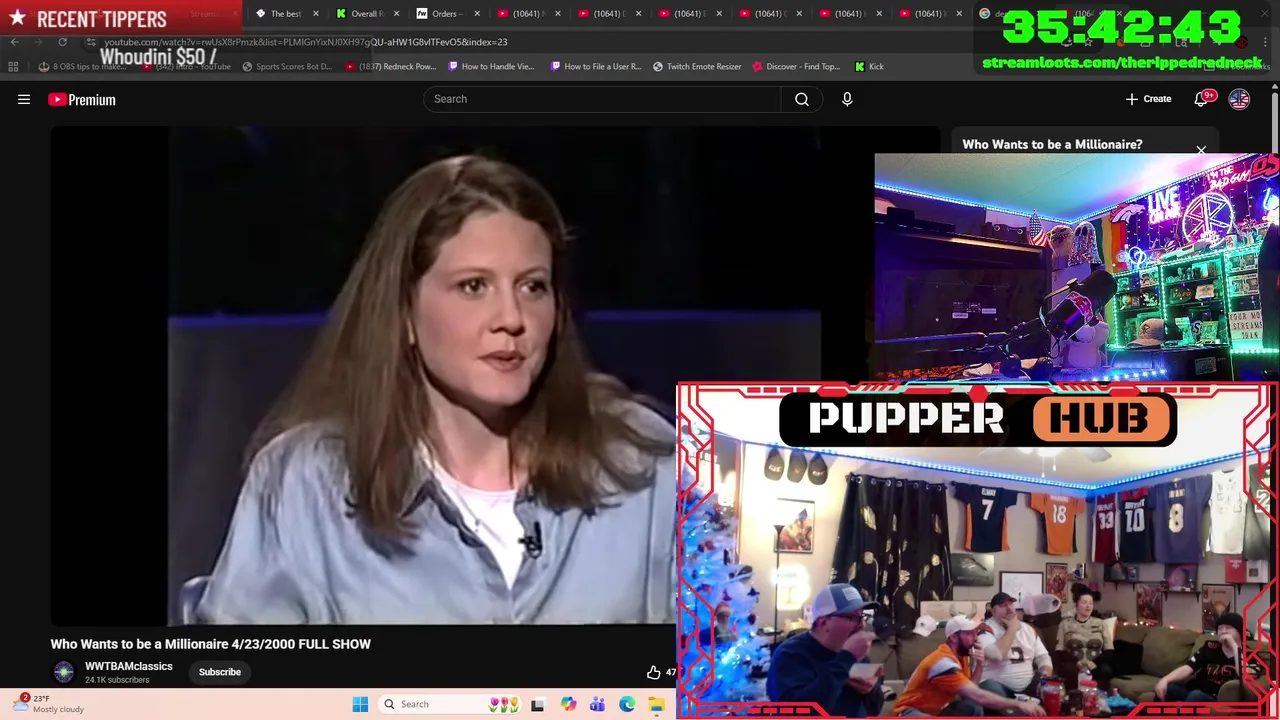Image resolution: width=1280 pixels, height=720 pixels.
Task: Open Windows Start menu
Action: click(360, 704)
